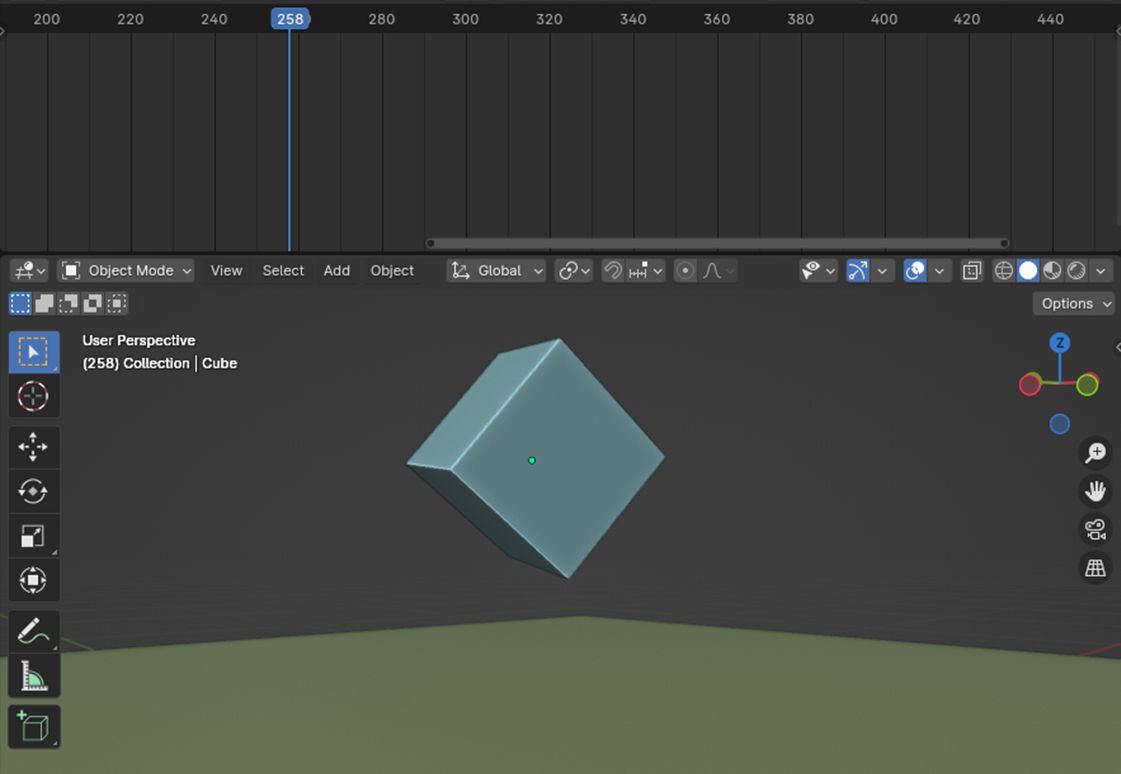Viewport: 1121px width, 774px height.
Task: Click the Transform tool icon
Action: click(x=33, y=580)
